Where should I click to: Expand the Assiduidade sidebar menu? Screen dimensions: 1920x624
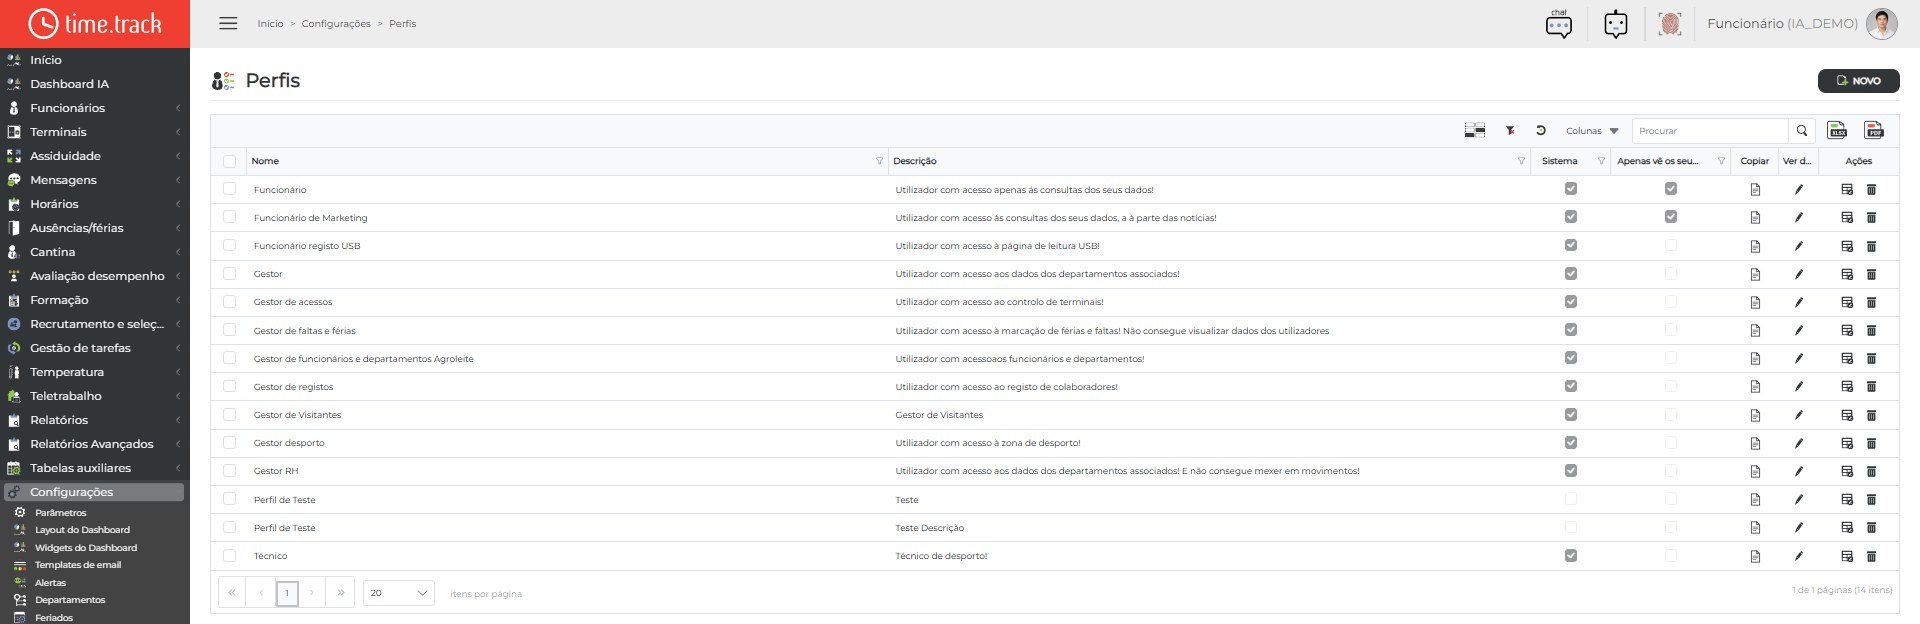[x=95, y=156]
